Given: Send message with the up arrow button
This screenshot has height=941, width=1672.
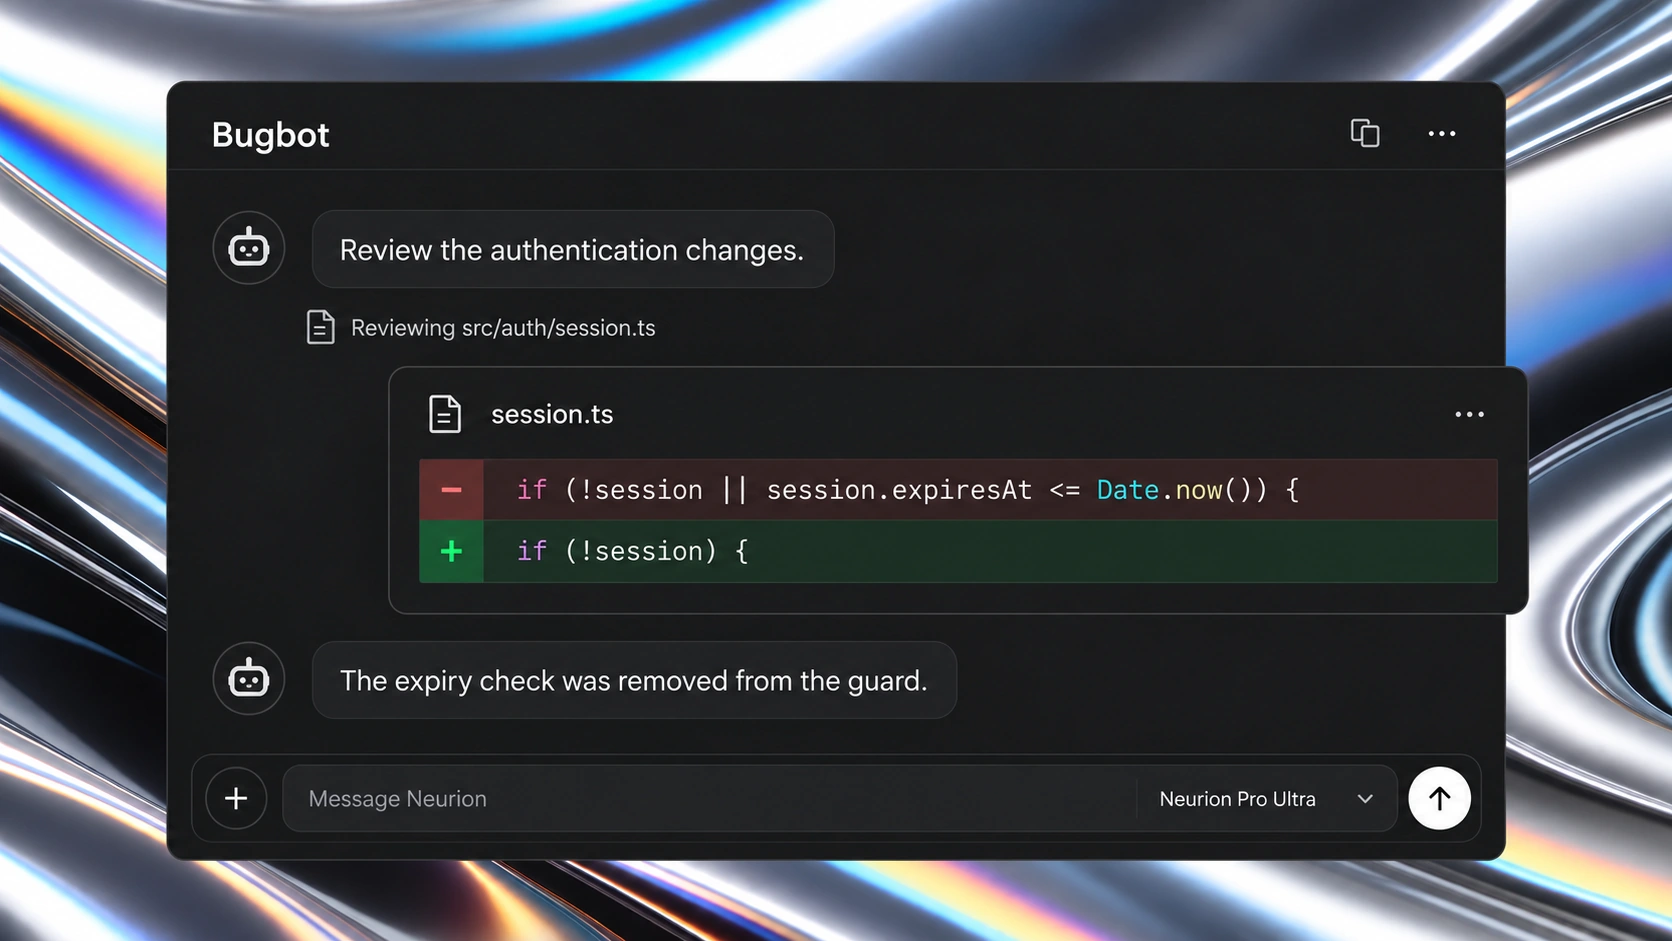Looking at the screenshot, I should (x=1439, y=798).
